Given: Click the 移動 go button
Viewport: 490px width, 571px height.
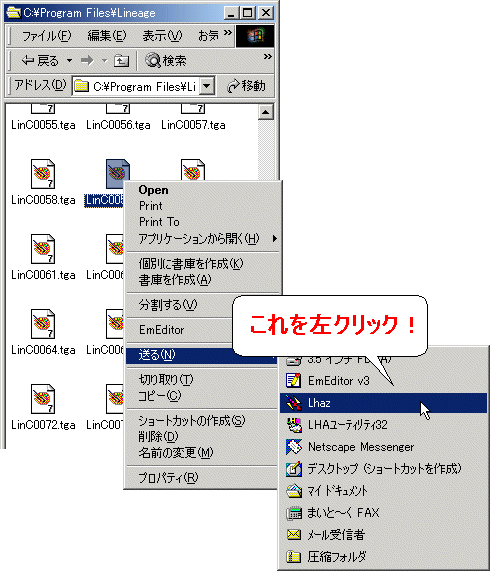Looking at the screenshot, I should pos(246,86).
